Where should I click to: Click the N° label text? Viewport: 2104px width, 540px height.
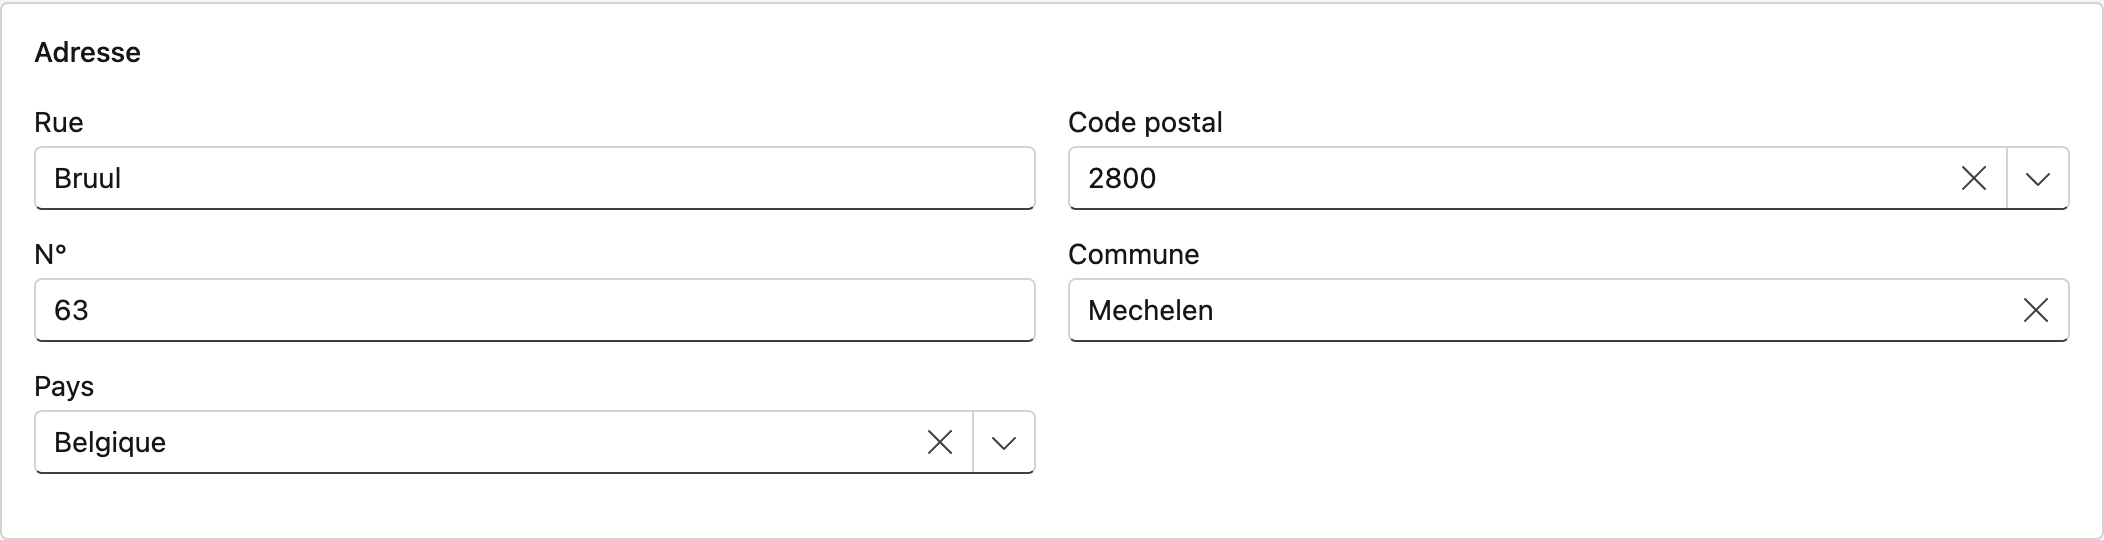50,254
